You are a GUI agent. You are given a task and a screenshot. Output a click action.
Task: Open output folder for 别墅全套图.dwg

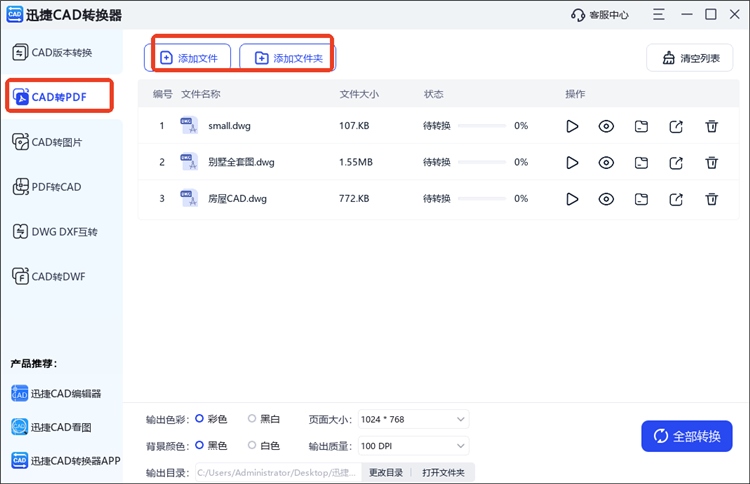tap(641, 163)
